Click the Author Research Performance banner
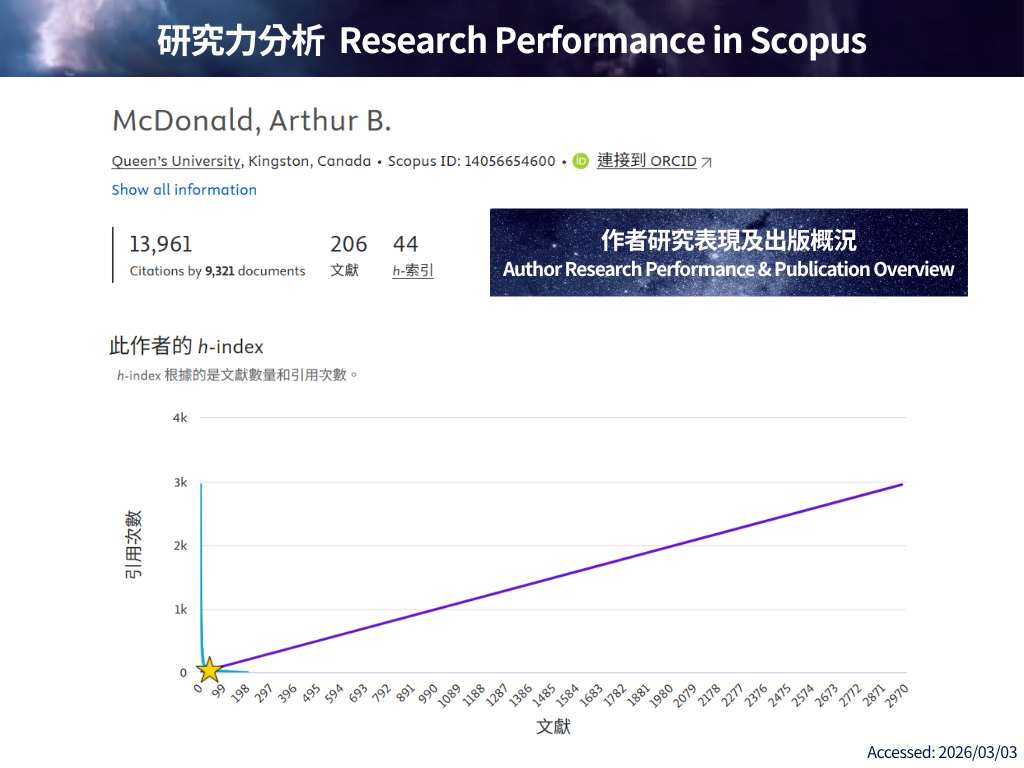The width and height of the screenshot is (1024, 768). [x=728, y=252]
